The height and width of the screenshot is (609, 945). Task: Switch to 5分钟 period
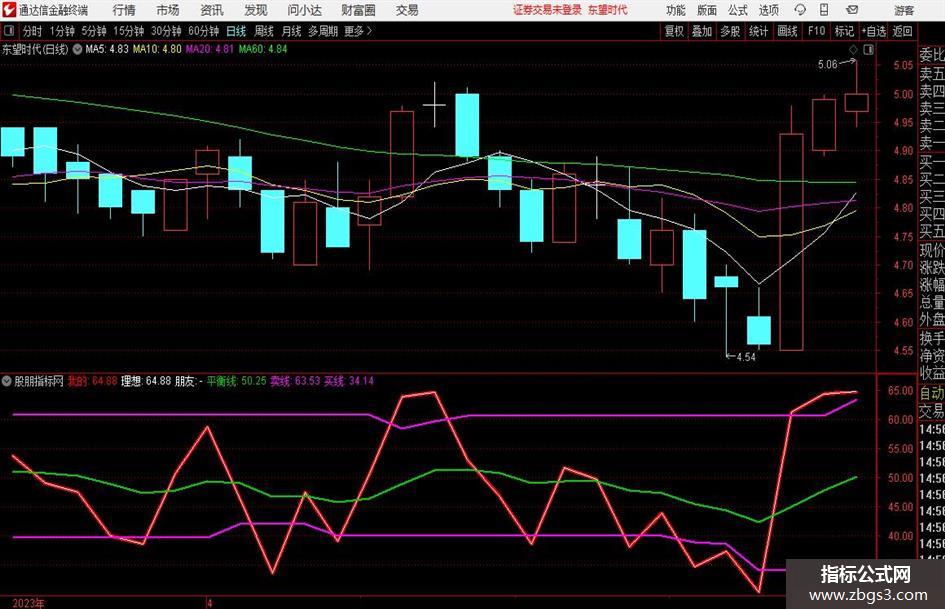point(93,31)
